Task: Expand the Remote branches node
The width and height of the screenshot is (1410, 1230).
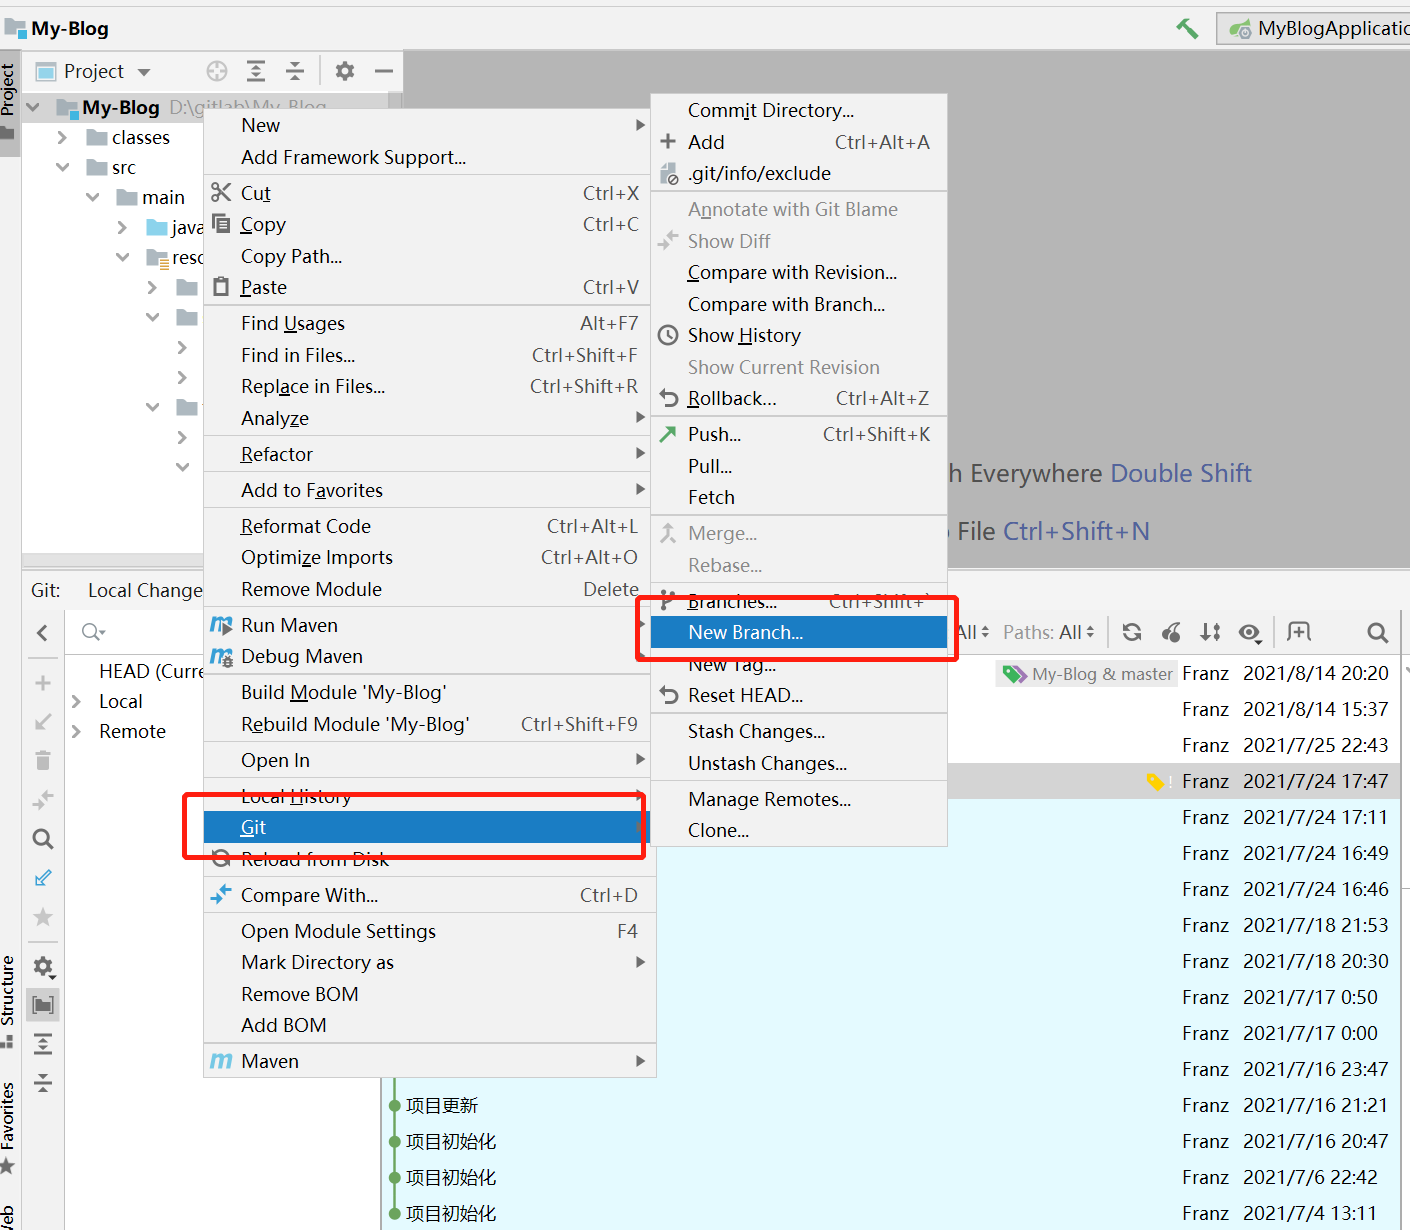Action: pyautogui.click(x=77, y=731)
